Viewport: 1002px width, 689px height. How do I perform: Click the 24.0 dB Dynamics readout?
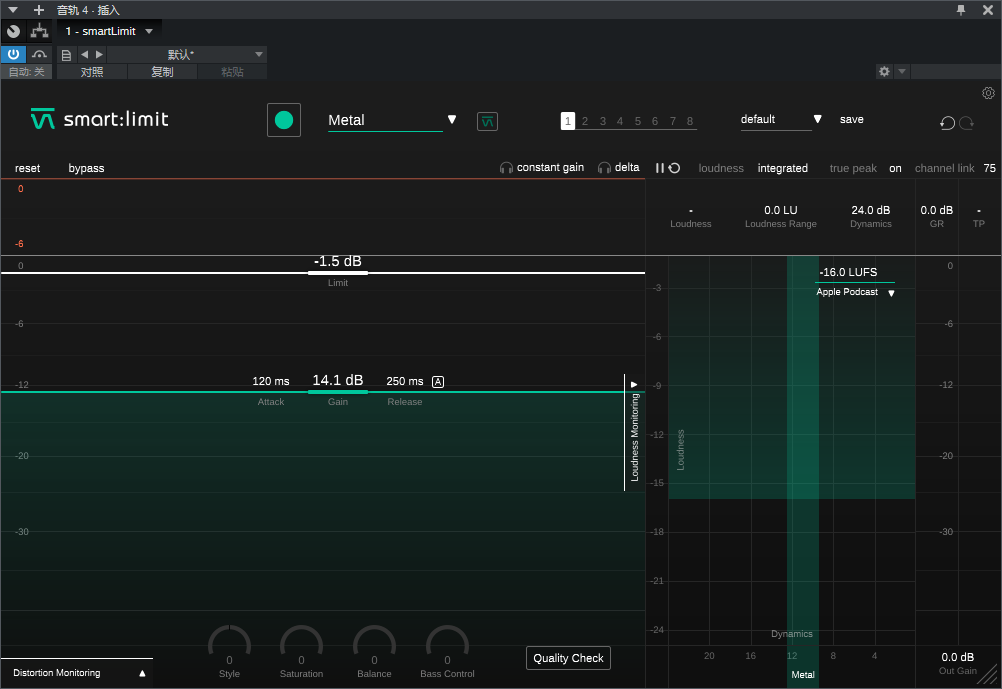(870, 210)
